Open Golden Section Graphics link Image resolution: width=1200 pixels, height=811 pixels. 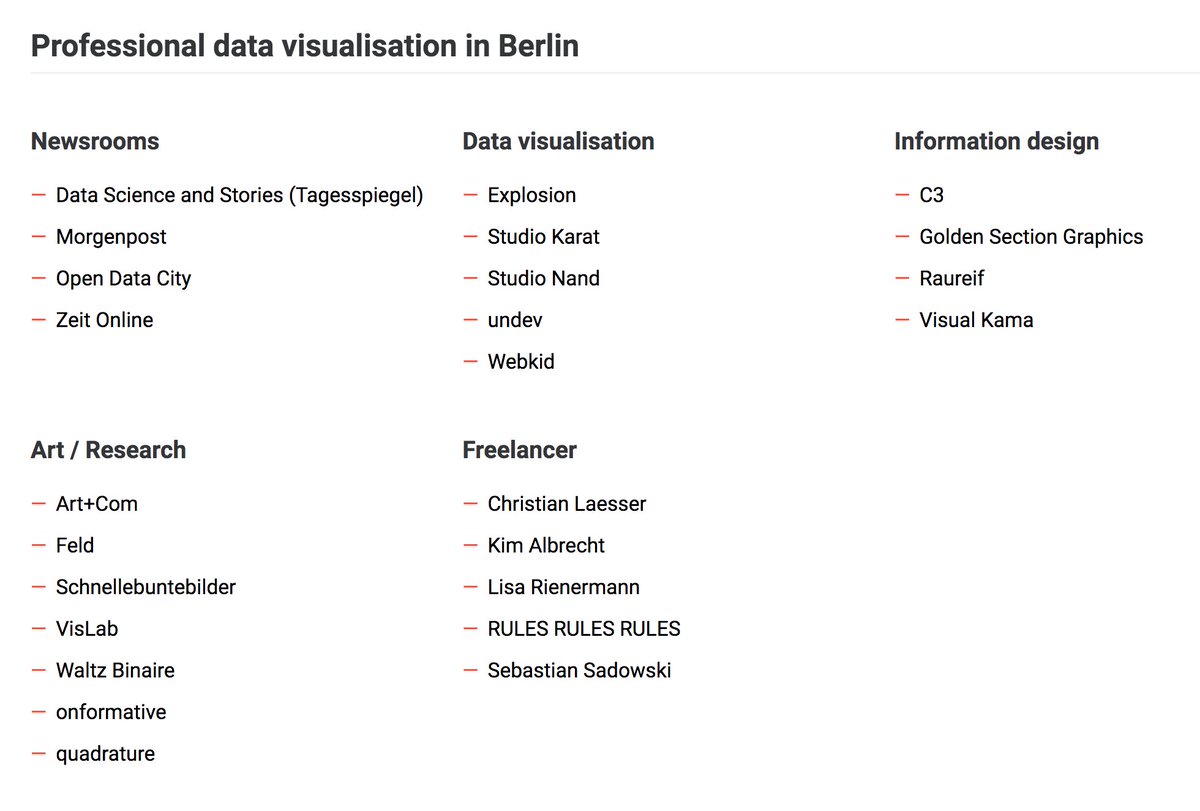(1031, 237)
